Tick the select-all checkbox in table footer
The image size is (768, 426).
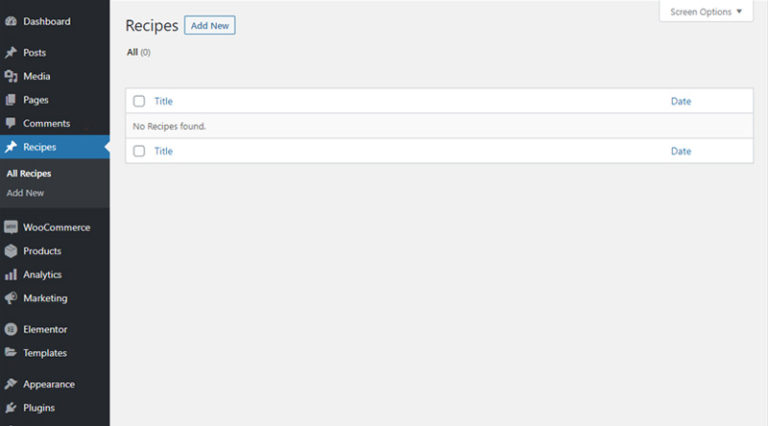[x=139, y=151]
